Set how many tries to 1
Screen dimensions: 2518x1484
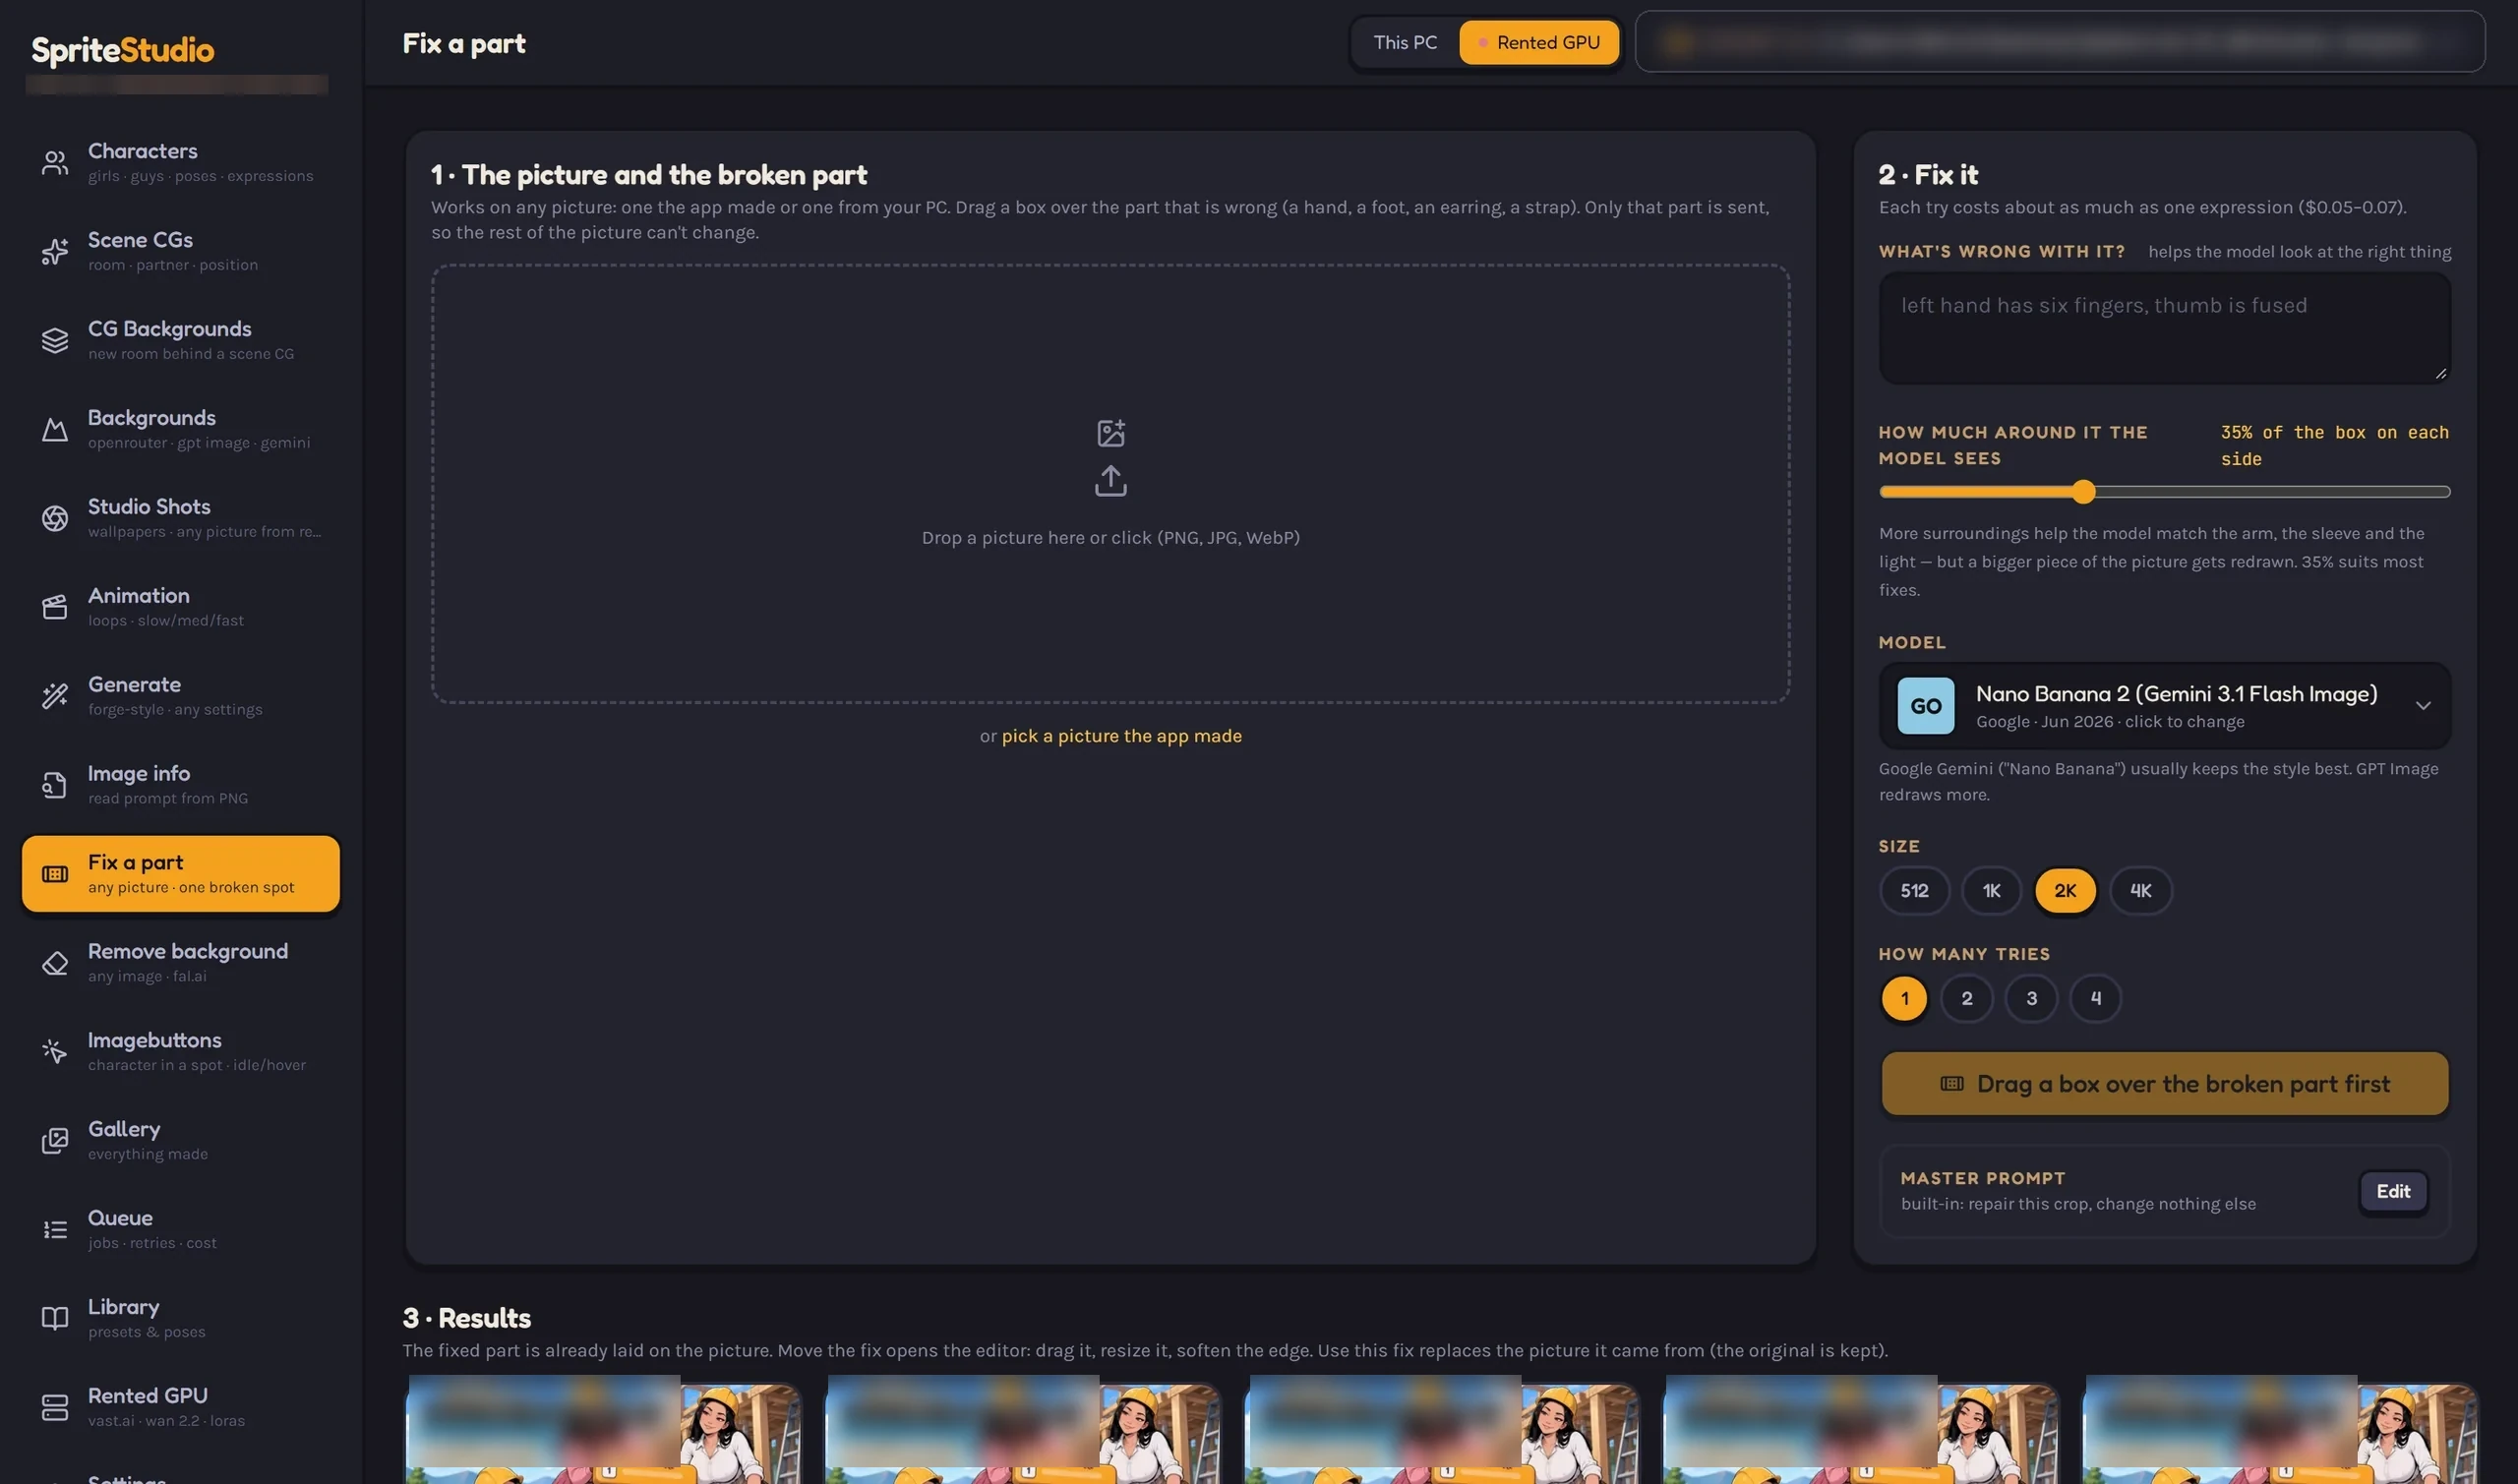click(x=1904, y=998)
